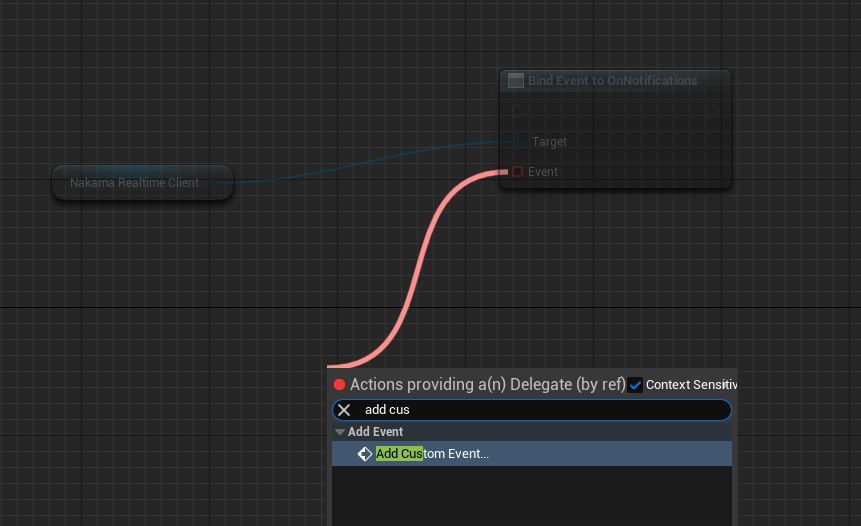This screenshot has width=861, height=526.
Task: Click the Target pin label text
Action: point(549,142)
